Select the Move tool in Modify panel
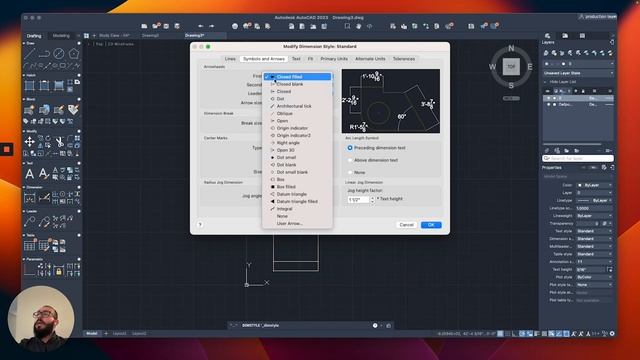This screenshot has height=360, width=640. point(29,142)
